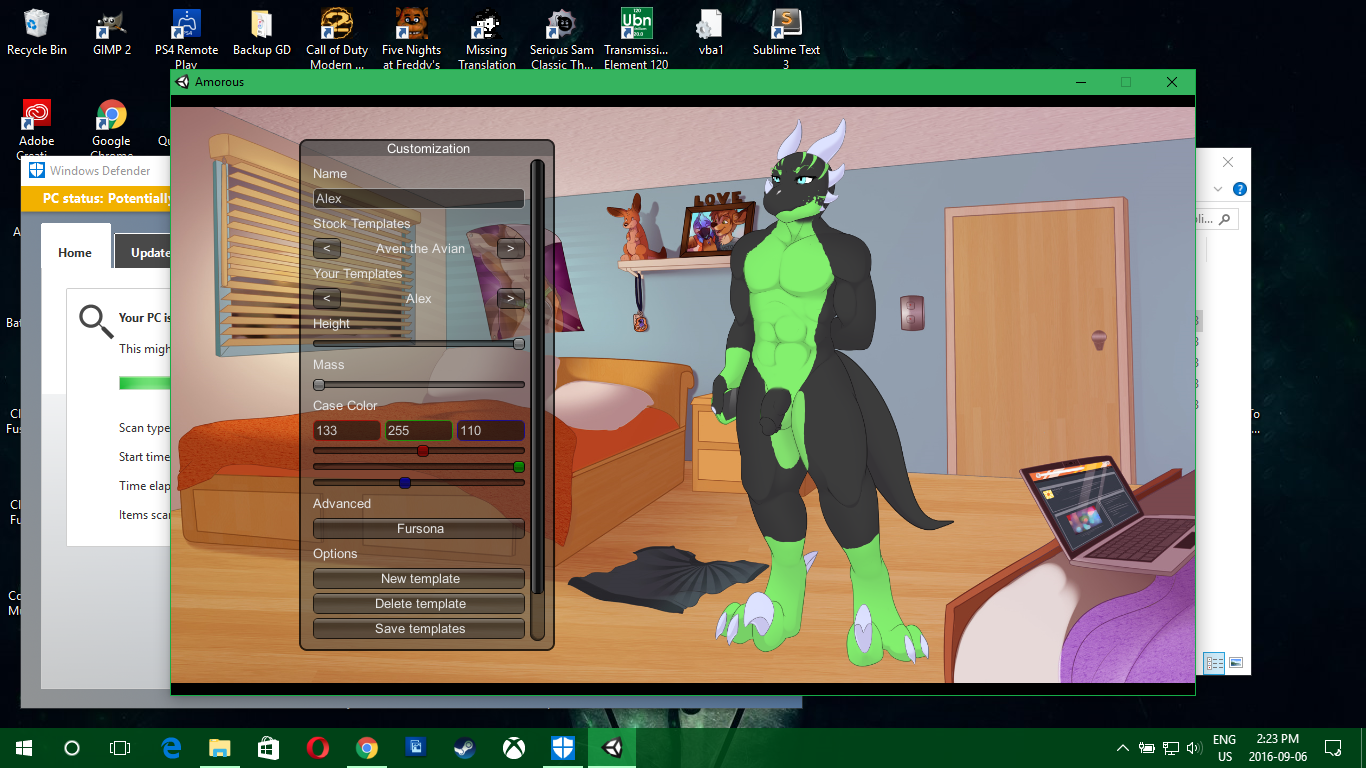Click Save templates

418,628
